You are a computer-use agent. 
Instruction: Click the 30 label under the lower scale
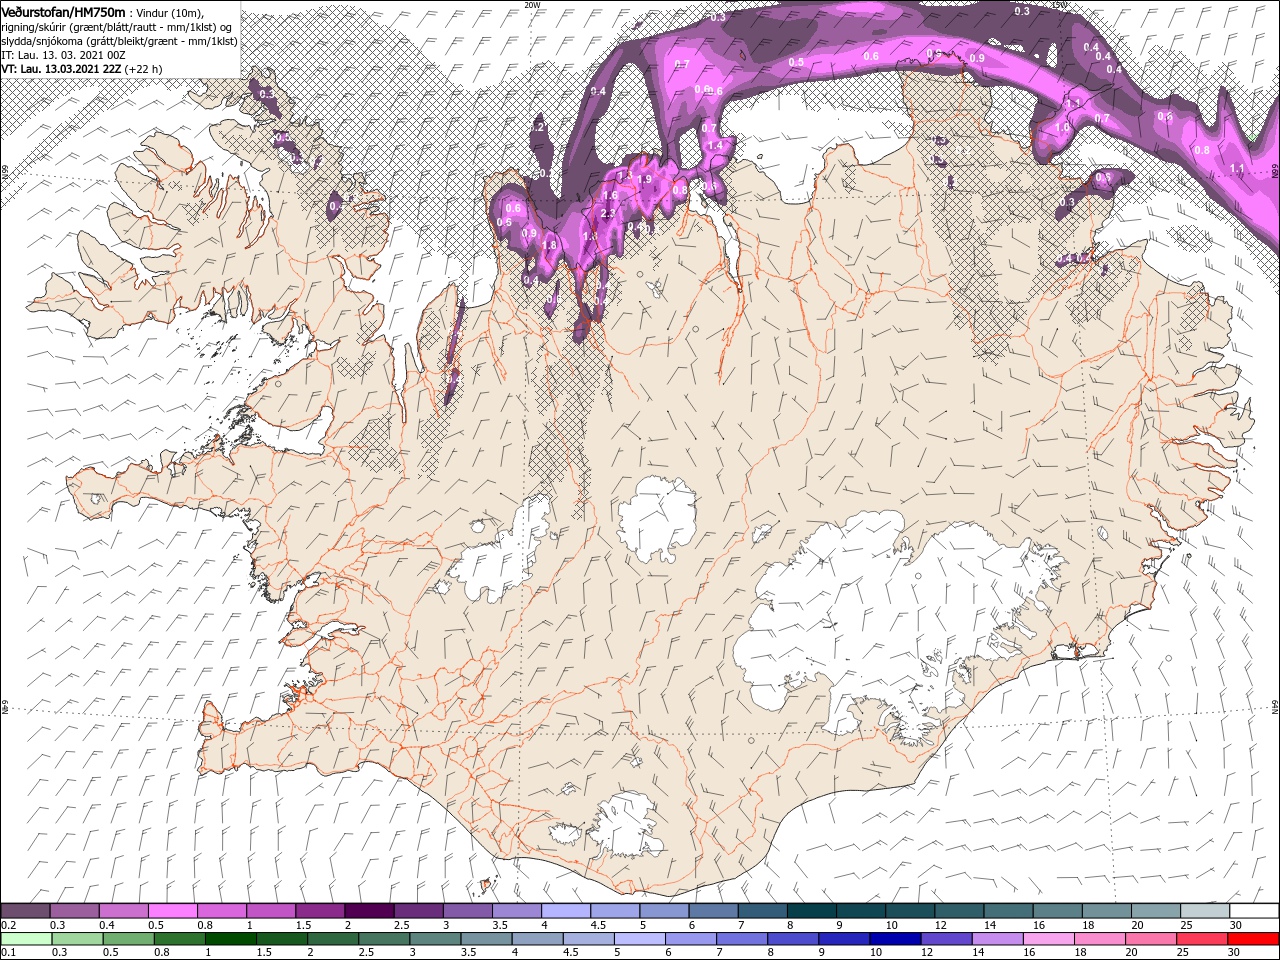click(x=1234, y=953)
